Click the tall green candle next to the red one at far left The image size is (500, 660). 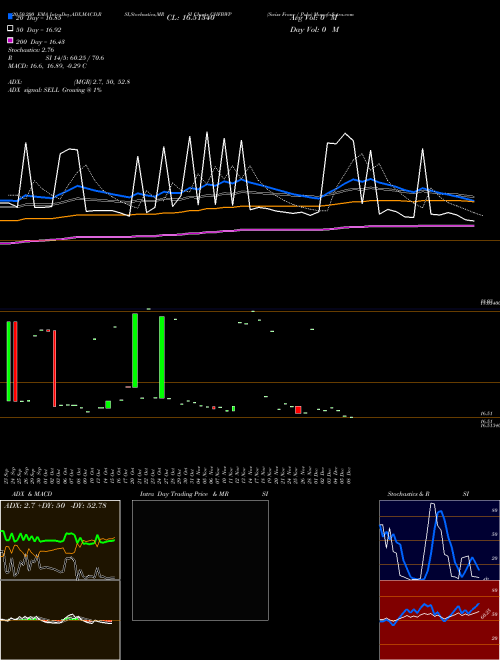(x=8, y=361)
